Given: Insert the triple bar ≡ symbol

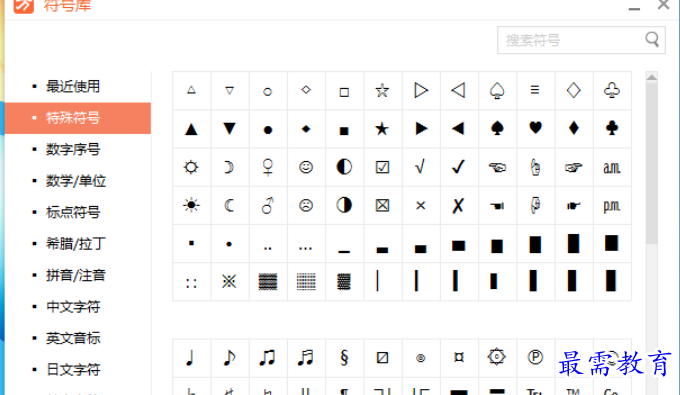Looking at the screenshot, I should pyautogui.click(x=535, y=91).
